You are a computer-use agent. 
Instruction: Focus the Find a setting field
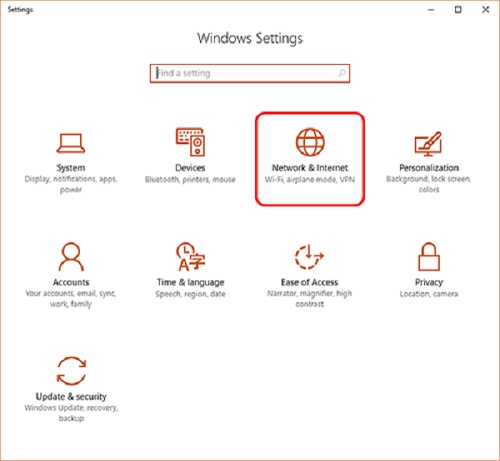pos(250,73)
